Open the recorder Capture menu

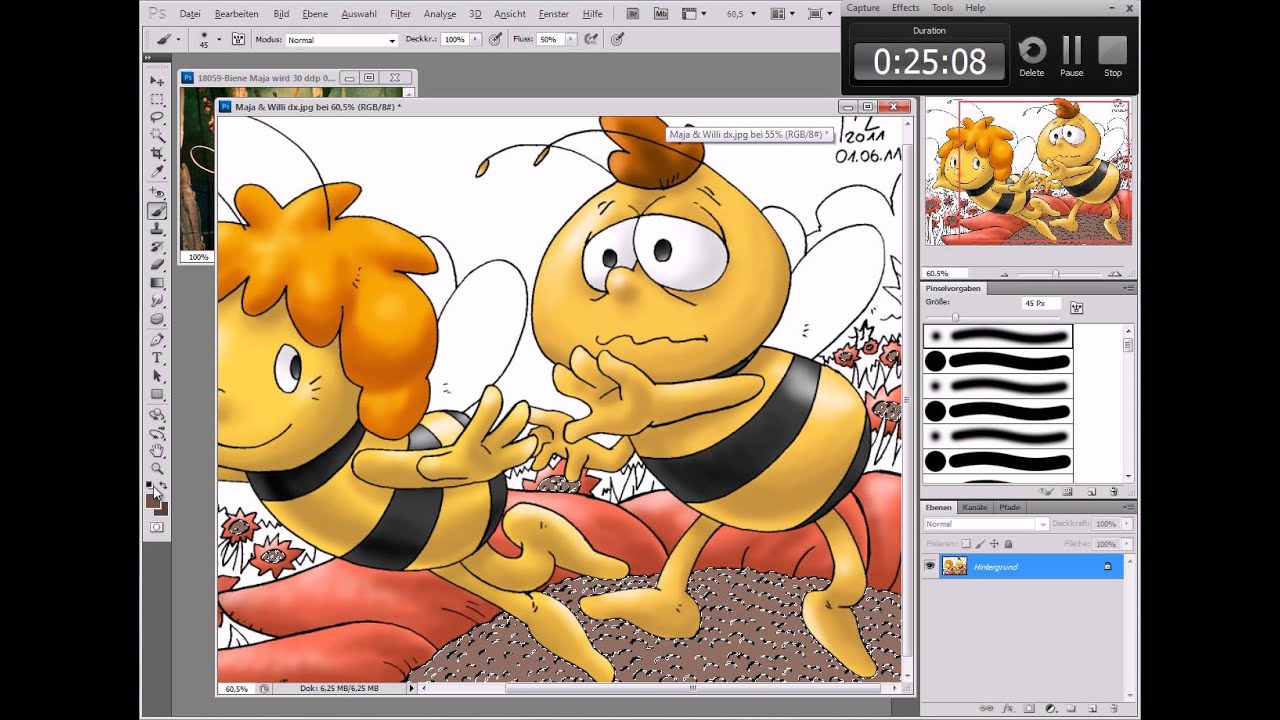[x=863, y=8]
